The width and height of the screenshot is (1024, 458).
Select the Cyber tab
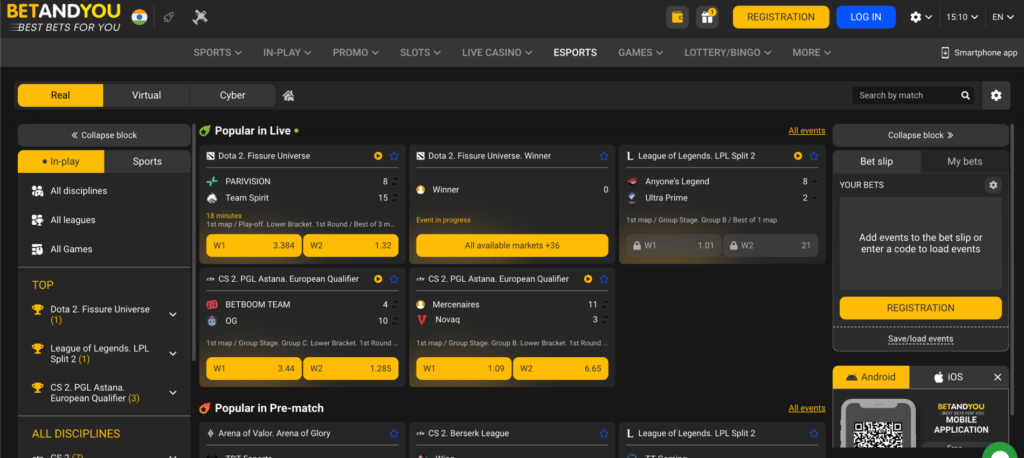click(232, 95)
